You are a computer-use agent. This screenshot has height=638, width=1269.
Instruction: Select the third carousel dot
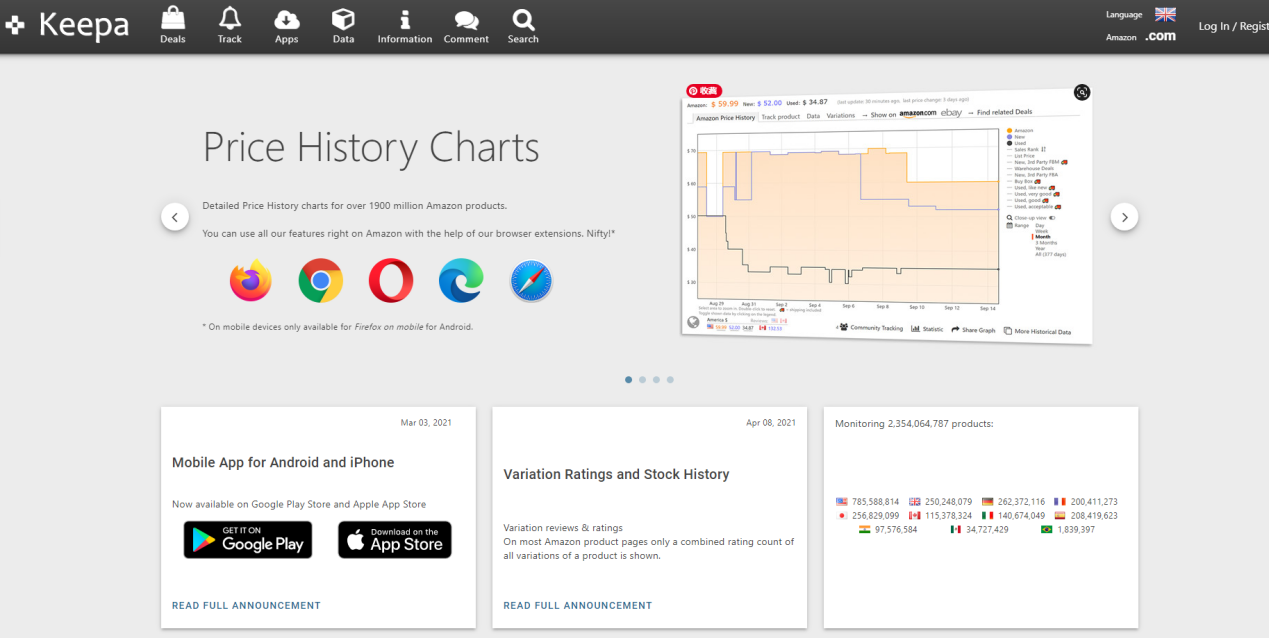(x=656, y=380)
